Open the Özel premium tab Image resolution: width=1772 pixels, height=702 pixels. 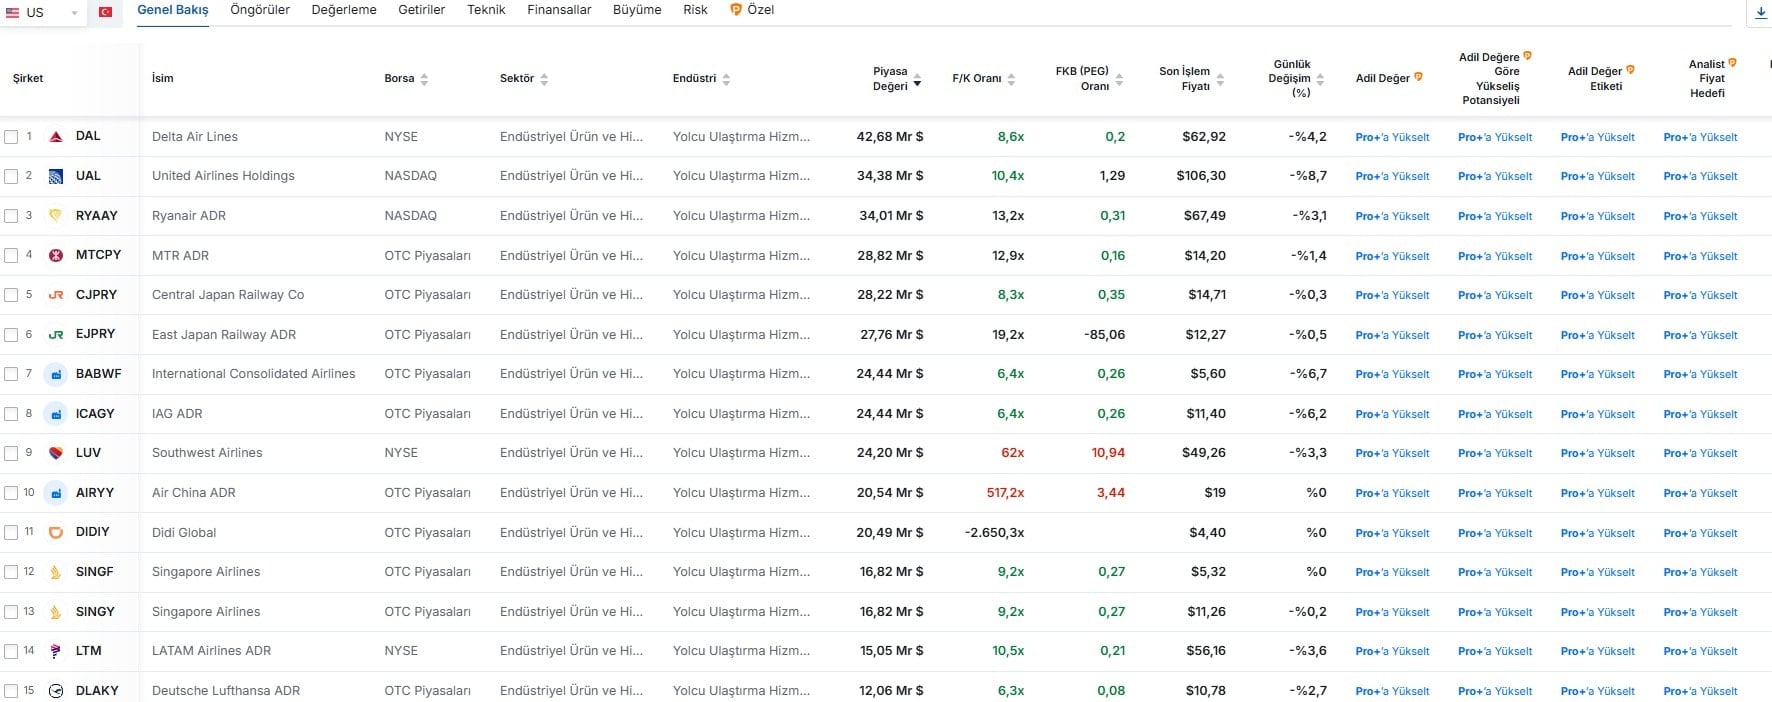pyautogui.click(x=752, y=10)
